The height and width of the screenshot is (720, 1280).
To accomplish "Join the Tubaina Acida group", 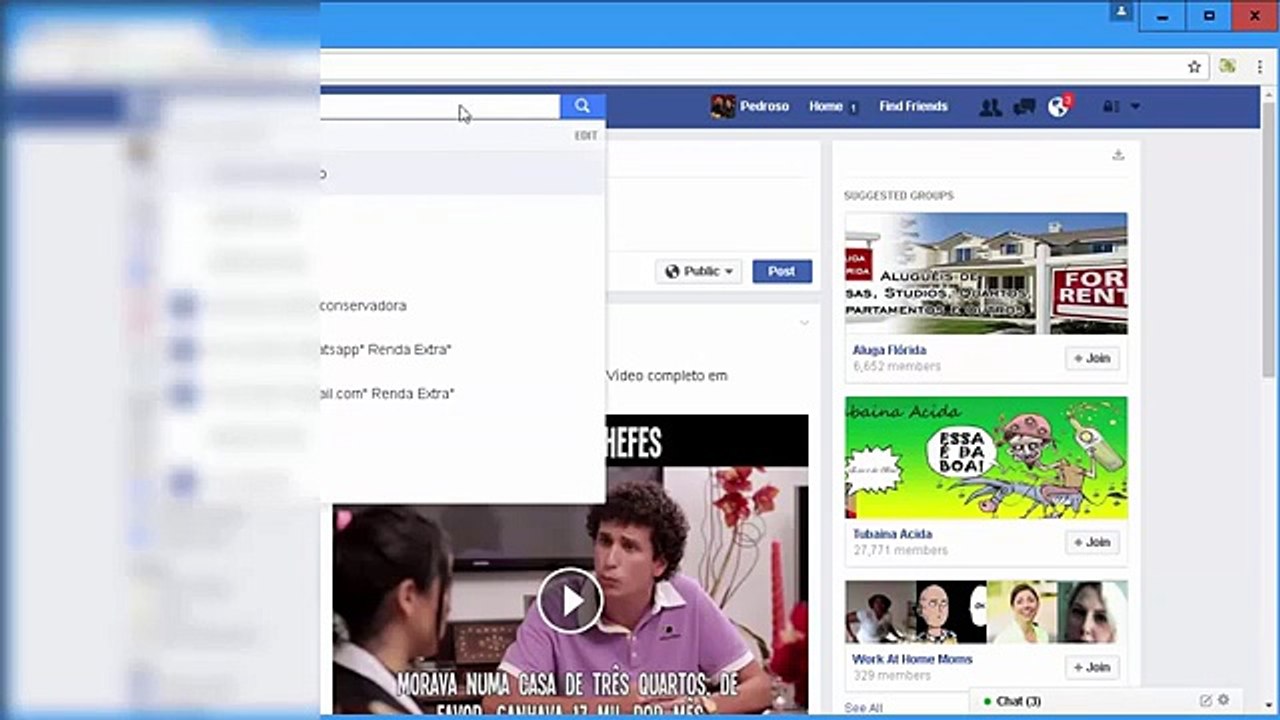I will 1092,542.
